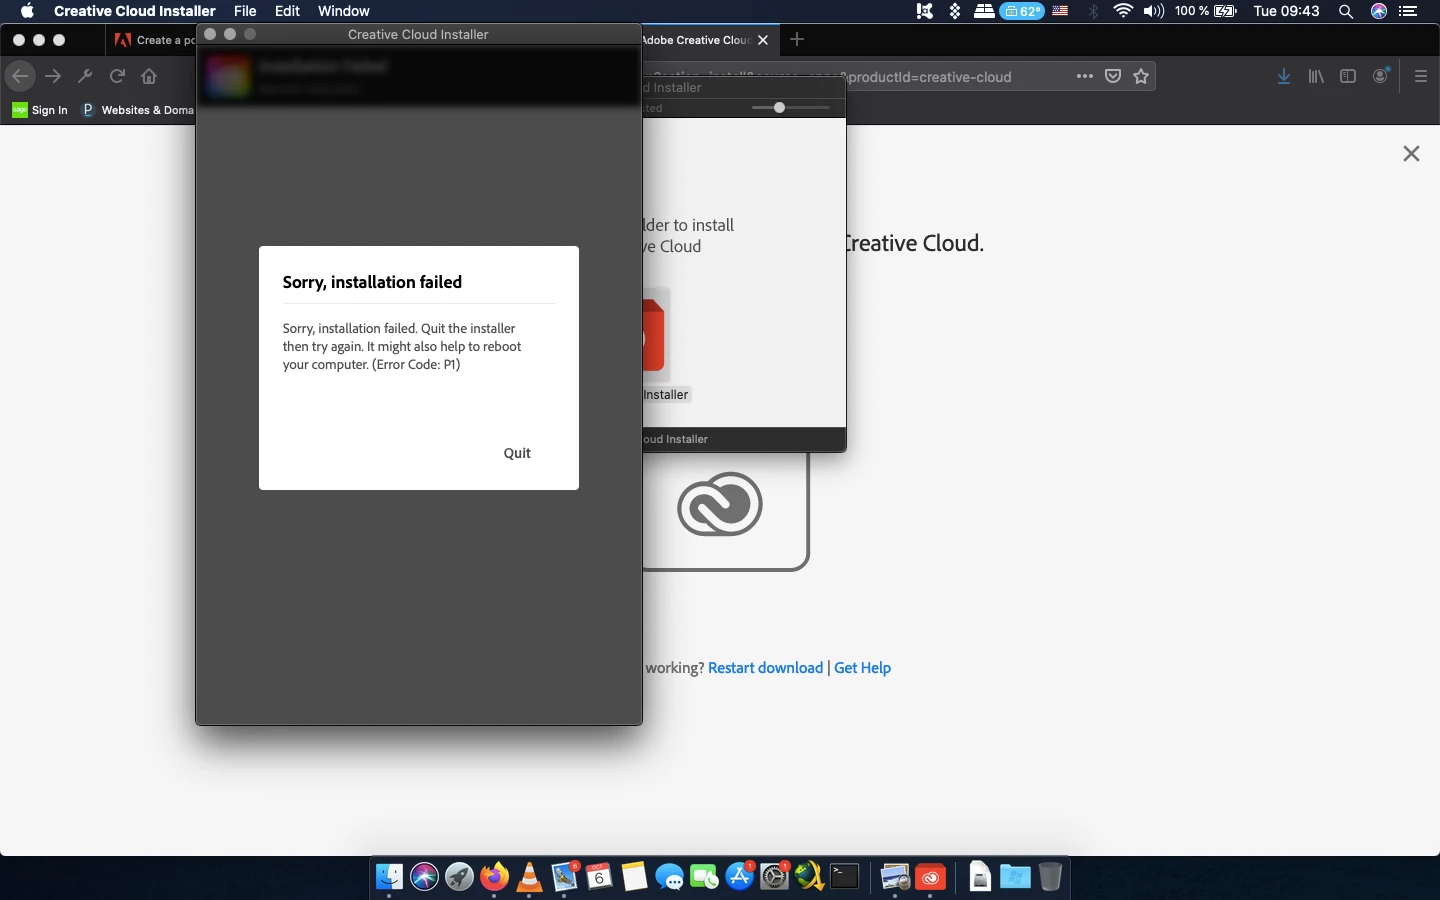Open the Firefox library icon
This screenshot has width=1440, height=900.
click(x=1316, y=76)
